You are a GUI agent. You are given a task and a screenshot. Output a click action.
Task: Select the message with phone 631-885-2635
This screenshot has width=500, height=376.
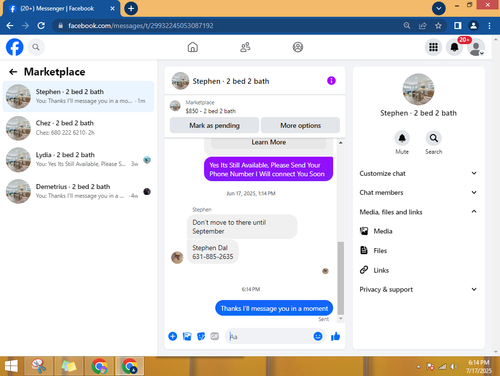pos(213,252)
